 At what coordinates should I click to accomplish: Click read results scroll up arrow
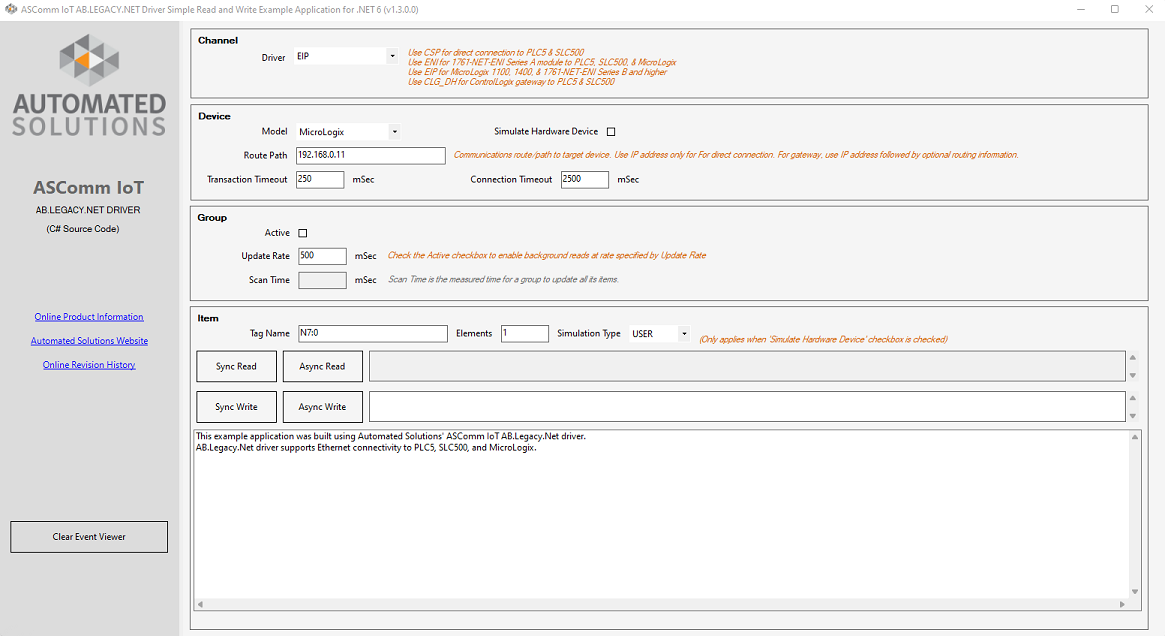(x=1133, y=357)
